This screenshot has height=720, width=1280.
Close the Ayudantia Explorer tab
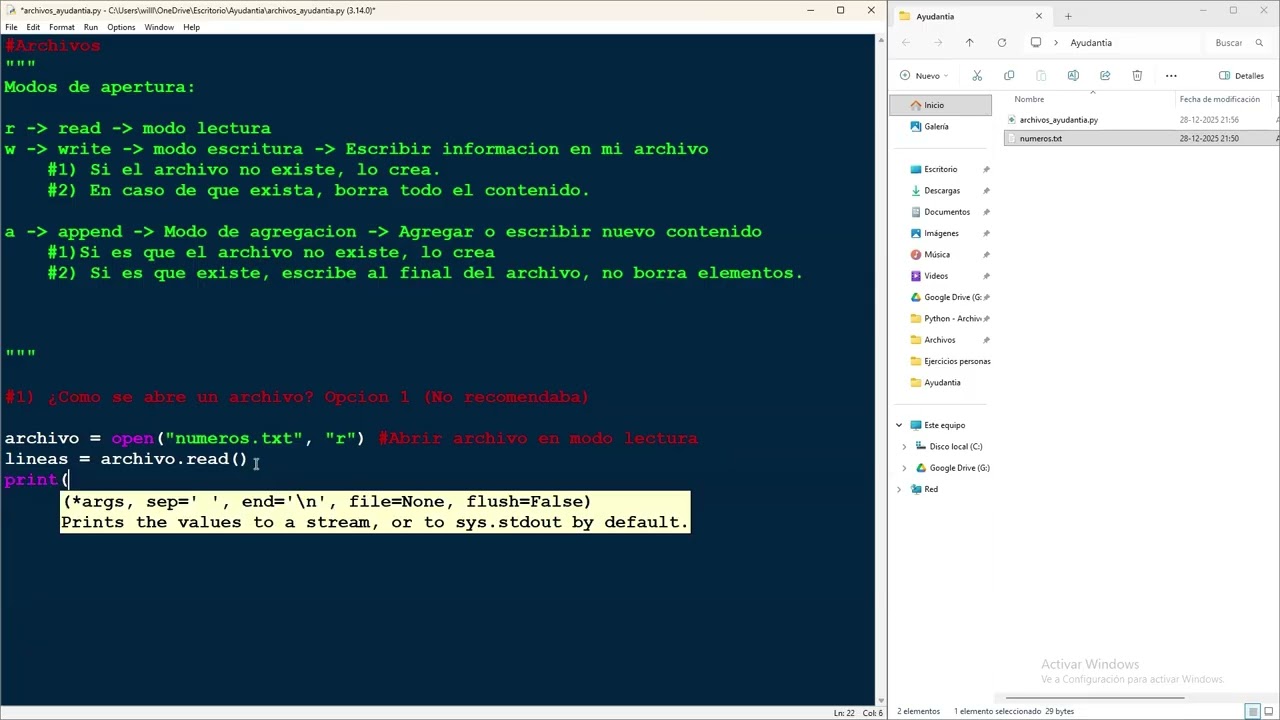(1038, 16)
